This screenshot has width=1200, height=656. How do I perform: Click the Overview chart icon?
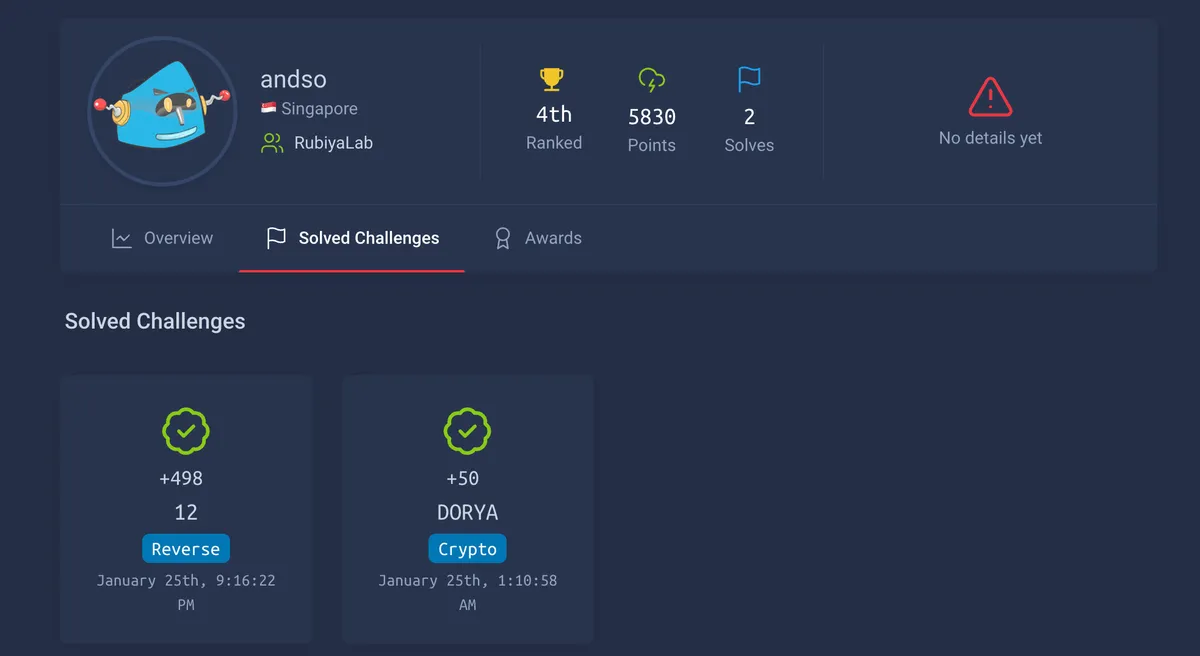(x=122, y=238)
